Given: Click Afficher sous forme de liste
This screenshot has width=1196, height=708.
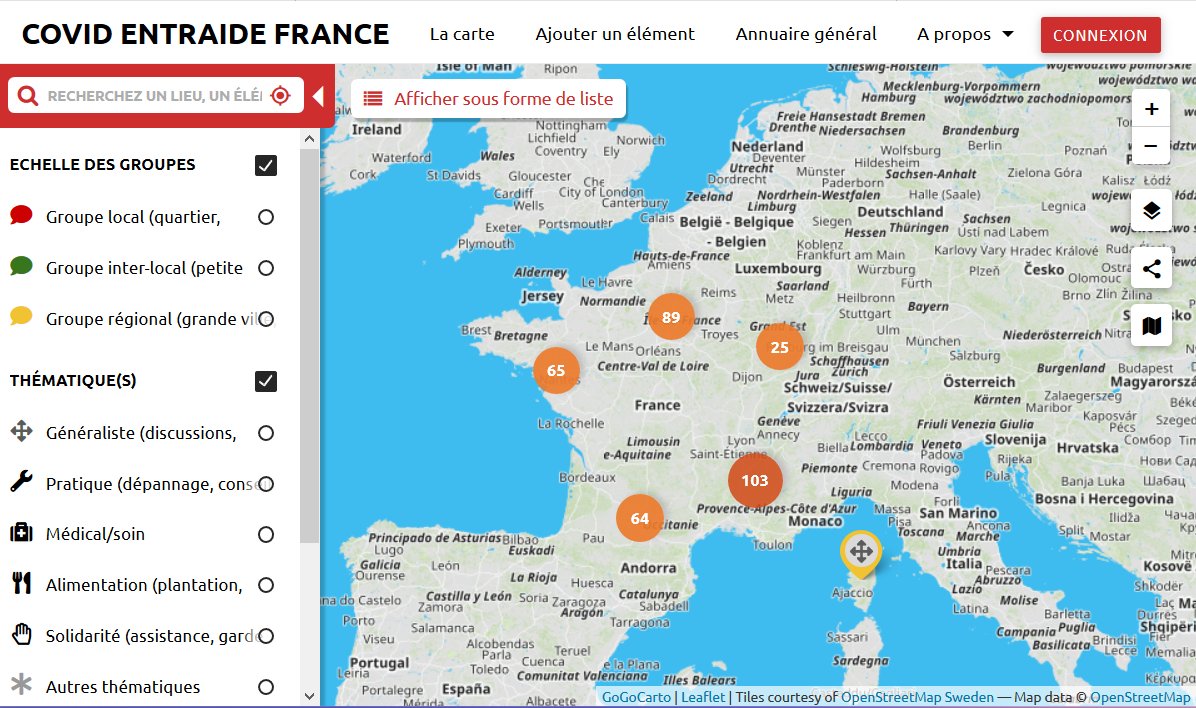Looking at the screenshot, I should coord(488,98).
